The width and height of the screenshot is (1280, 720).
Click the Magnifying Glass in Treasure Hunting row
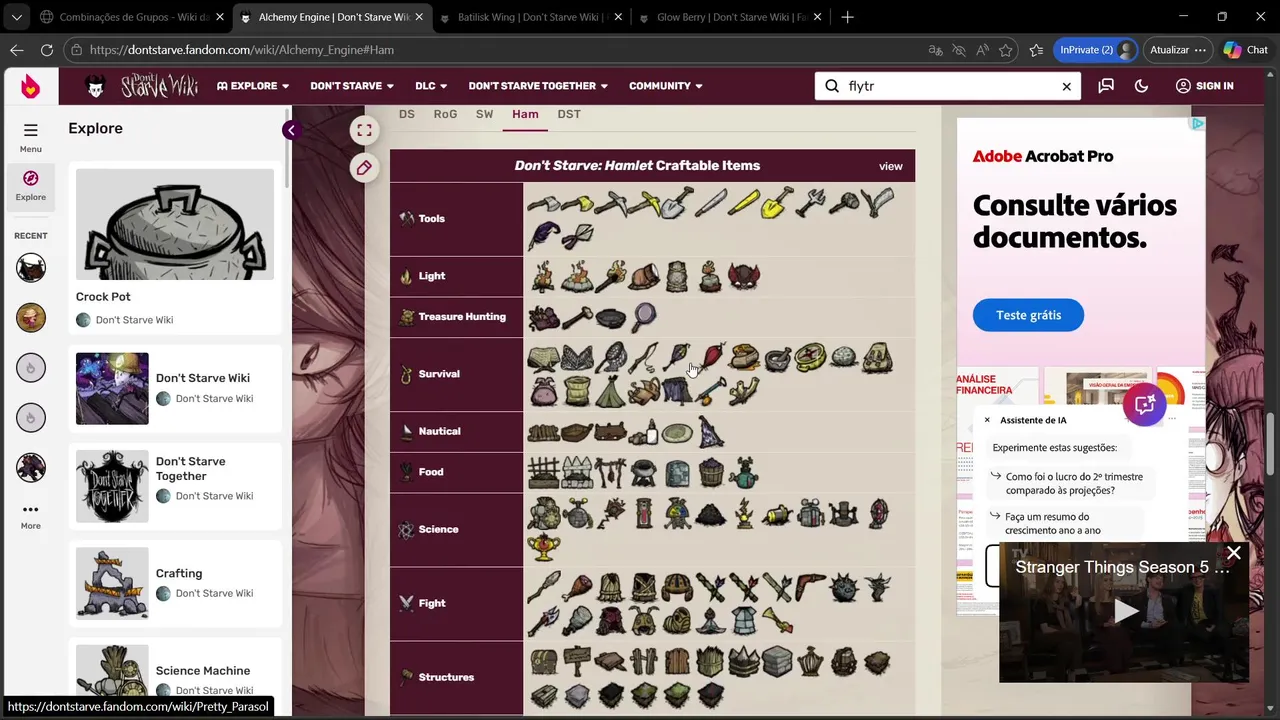click(643, 317)
